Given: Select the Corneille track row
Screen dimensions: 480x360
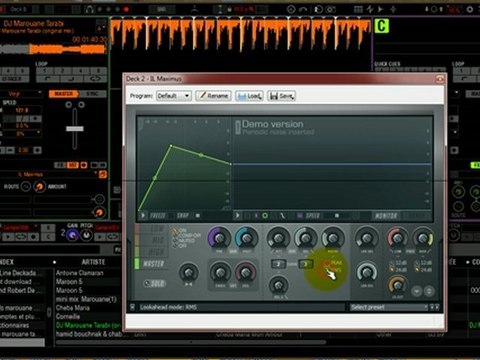Looking at the screenshot, I should [x=68, y=316].
